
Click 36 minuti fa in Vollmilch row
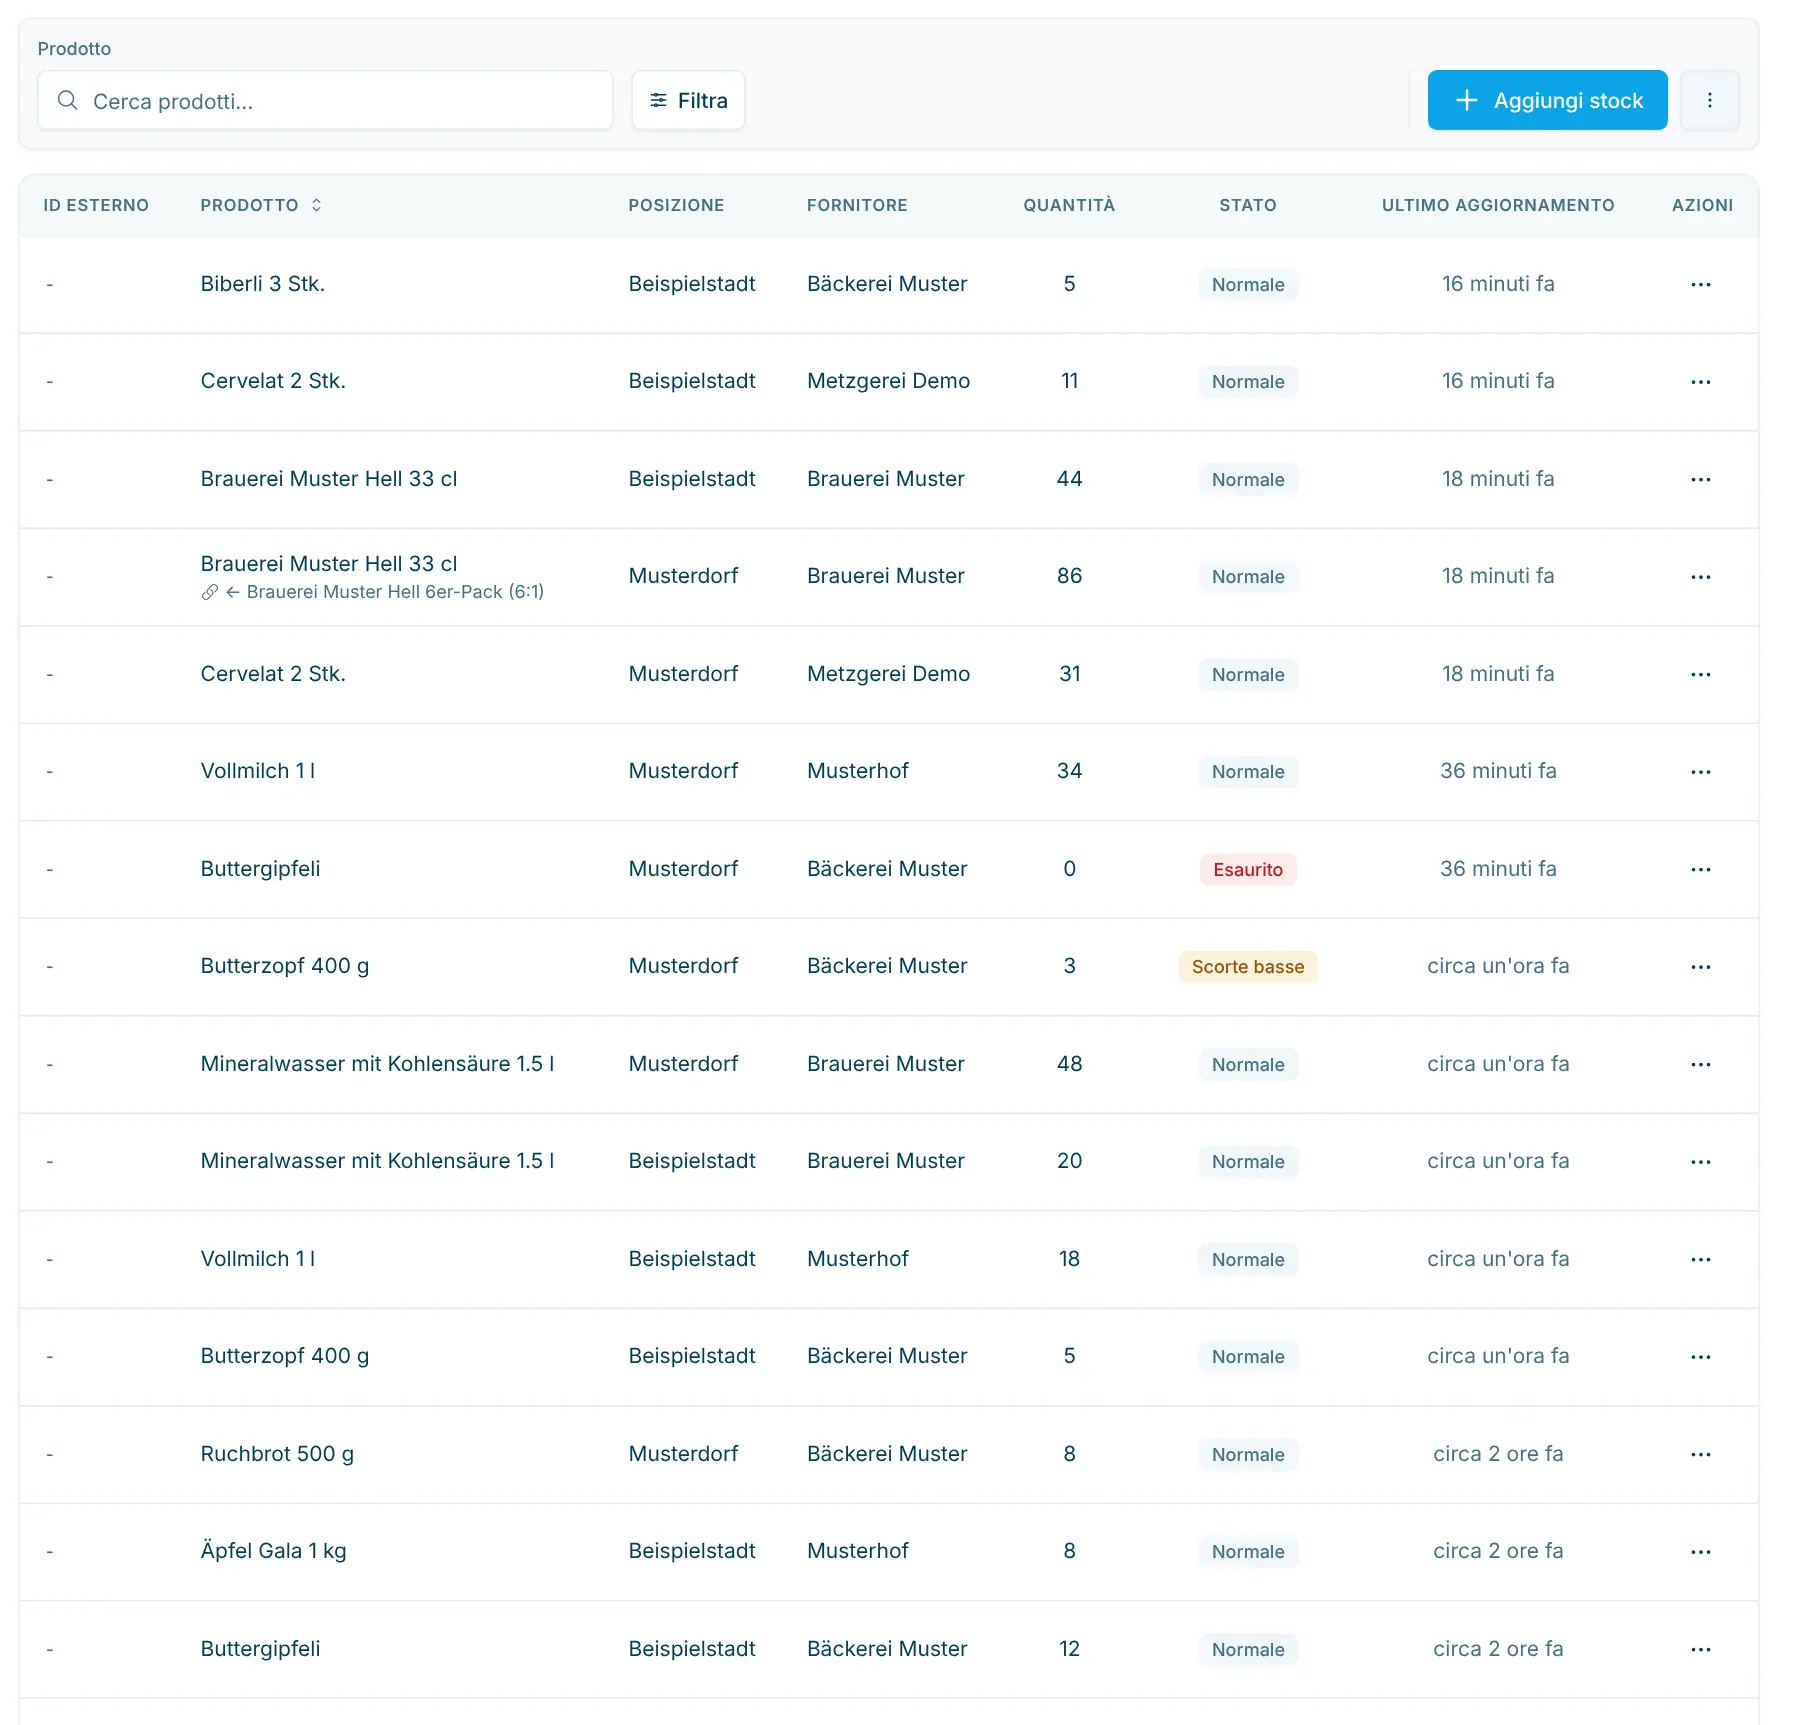pyautogui.click(x=1498, y=771)
